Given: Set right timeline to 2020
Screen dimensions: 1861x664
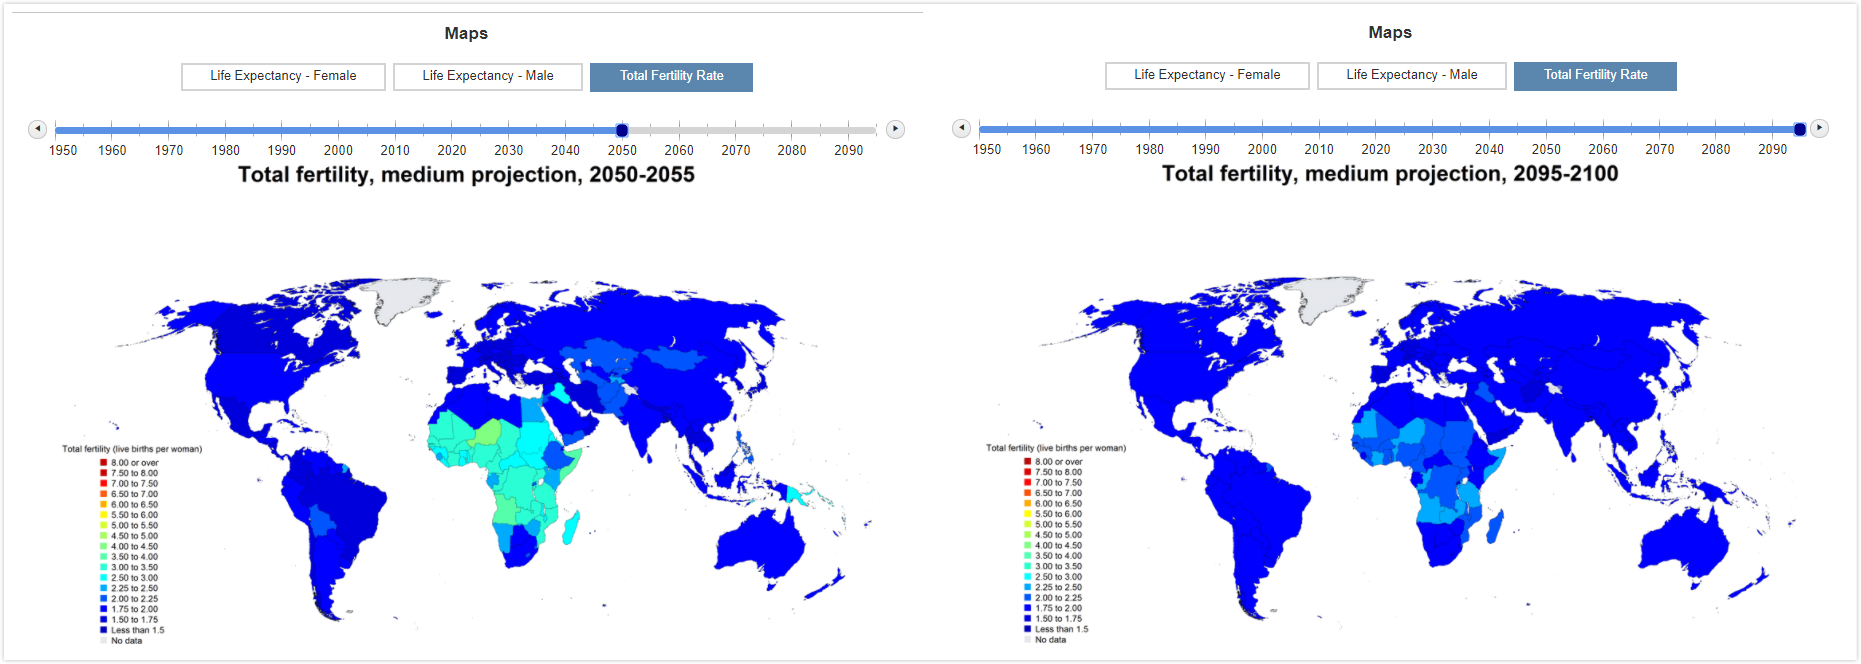Looking at the screenshot, I should point(1376,129).
